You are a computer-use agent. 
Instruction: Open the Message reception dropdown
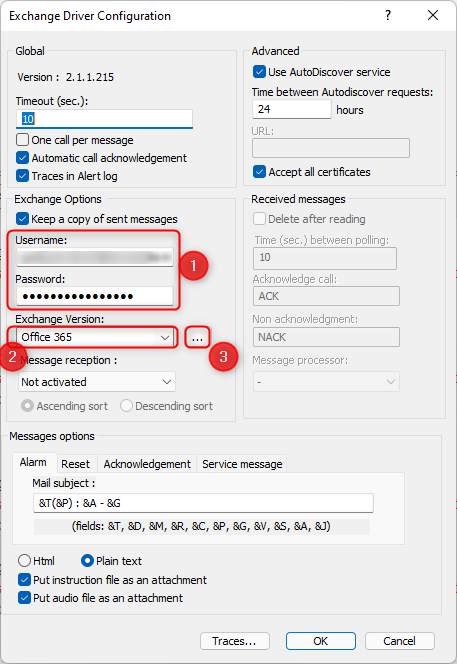click(x=97, y=382)
